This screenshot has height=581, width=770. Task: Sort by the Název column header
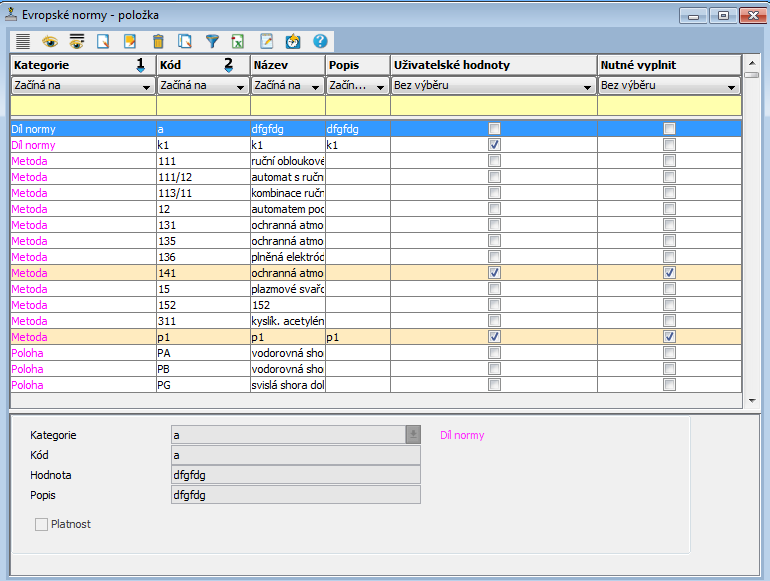(x=287, y=65)
